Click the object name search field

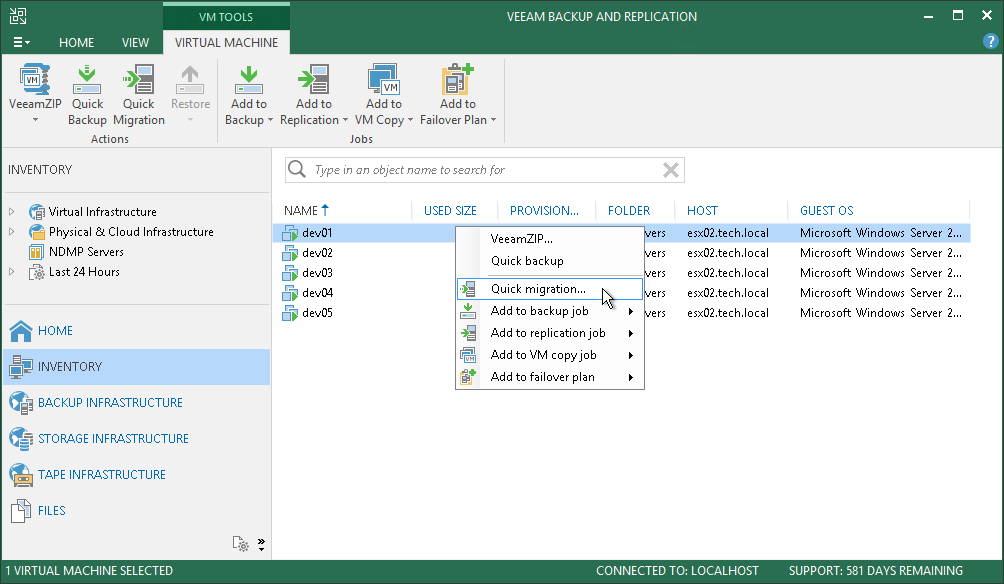(483, 170)
